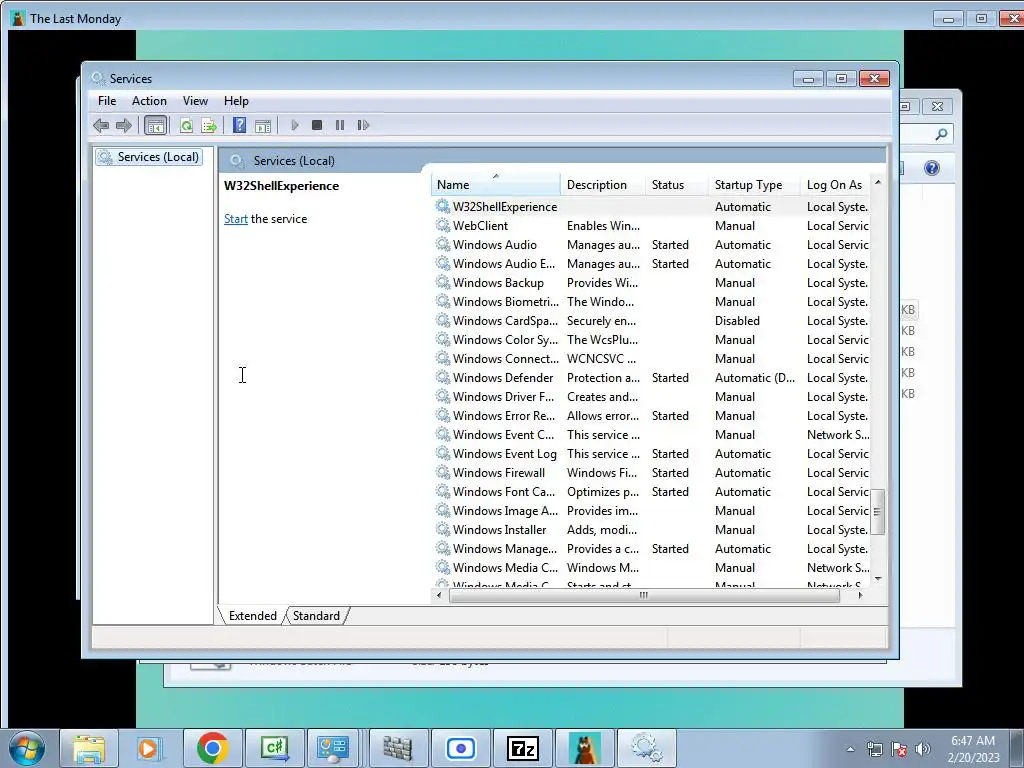
Task: Switch to the Extended tab
Action: click(x=253, y=616)
